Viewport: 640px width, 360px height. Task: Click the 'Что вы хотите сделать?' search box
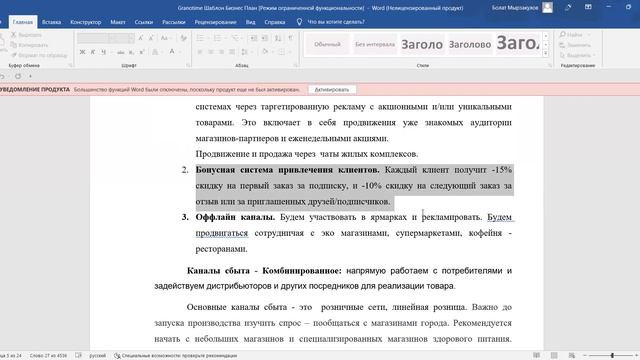pyautogui.click(x=336, y=22)
